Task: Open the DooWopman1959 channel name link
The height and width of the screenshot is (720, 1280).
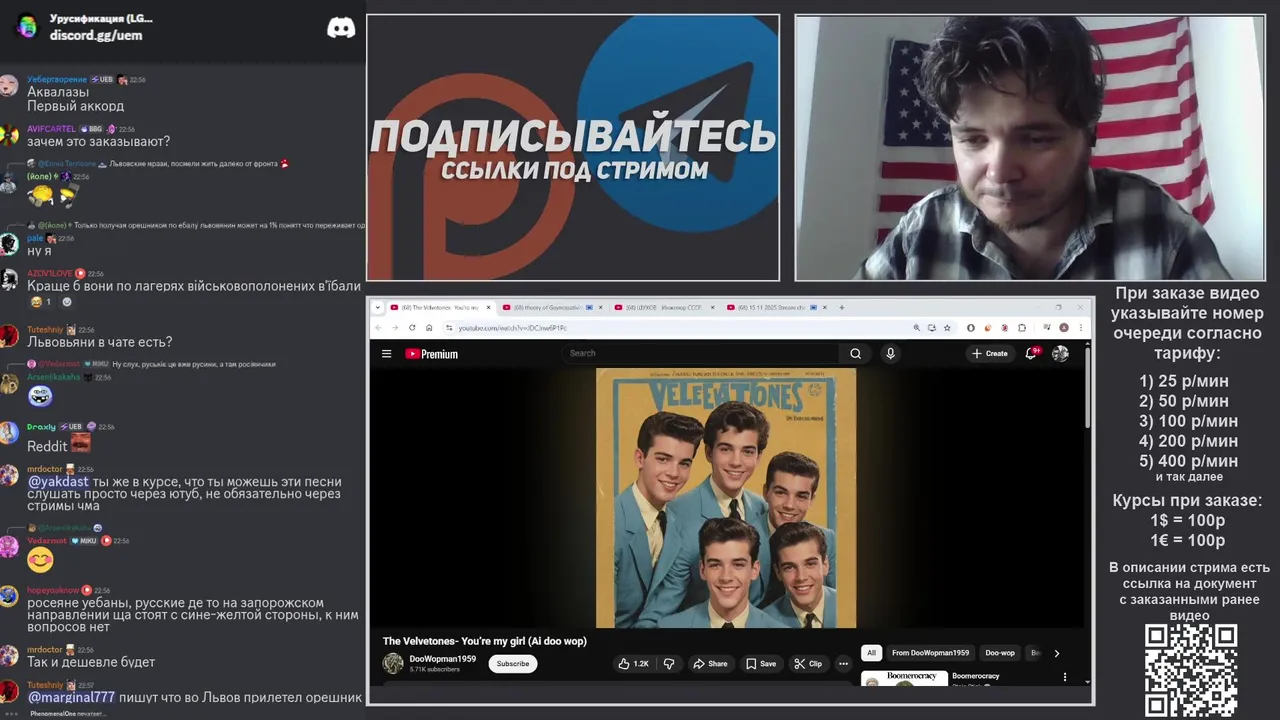Action: pyautogui.click(x=442, y=659)
